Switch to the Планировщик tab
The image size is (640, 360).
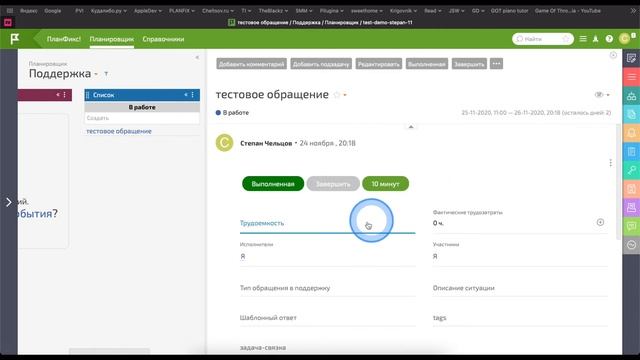(112, 39)
